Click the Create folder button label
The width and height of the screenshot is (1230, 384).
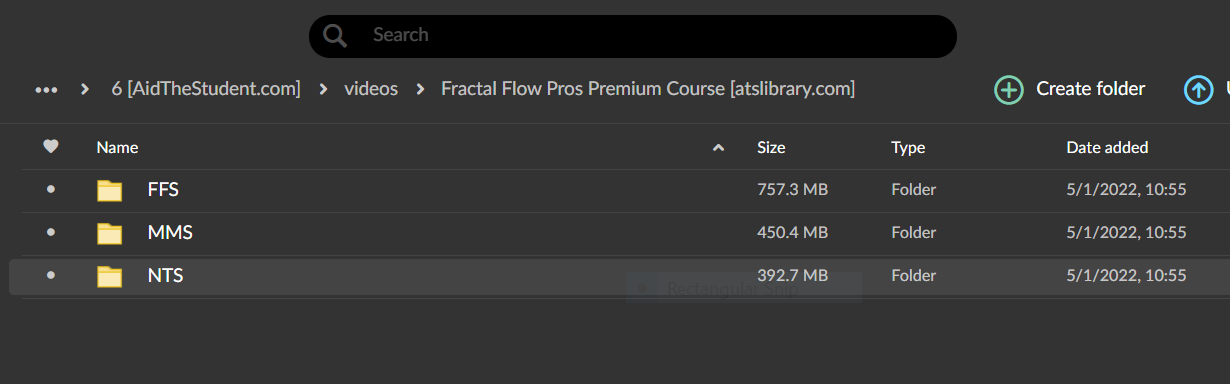click(1090, 89)
